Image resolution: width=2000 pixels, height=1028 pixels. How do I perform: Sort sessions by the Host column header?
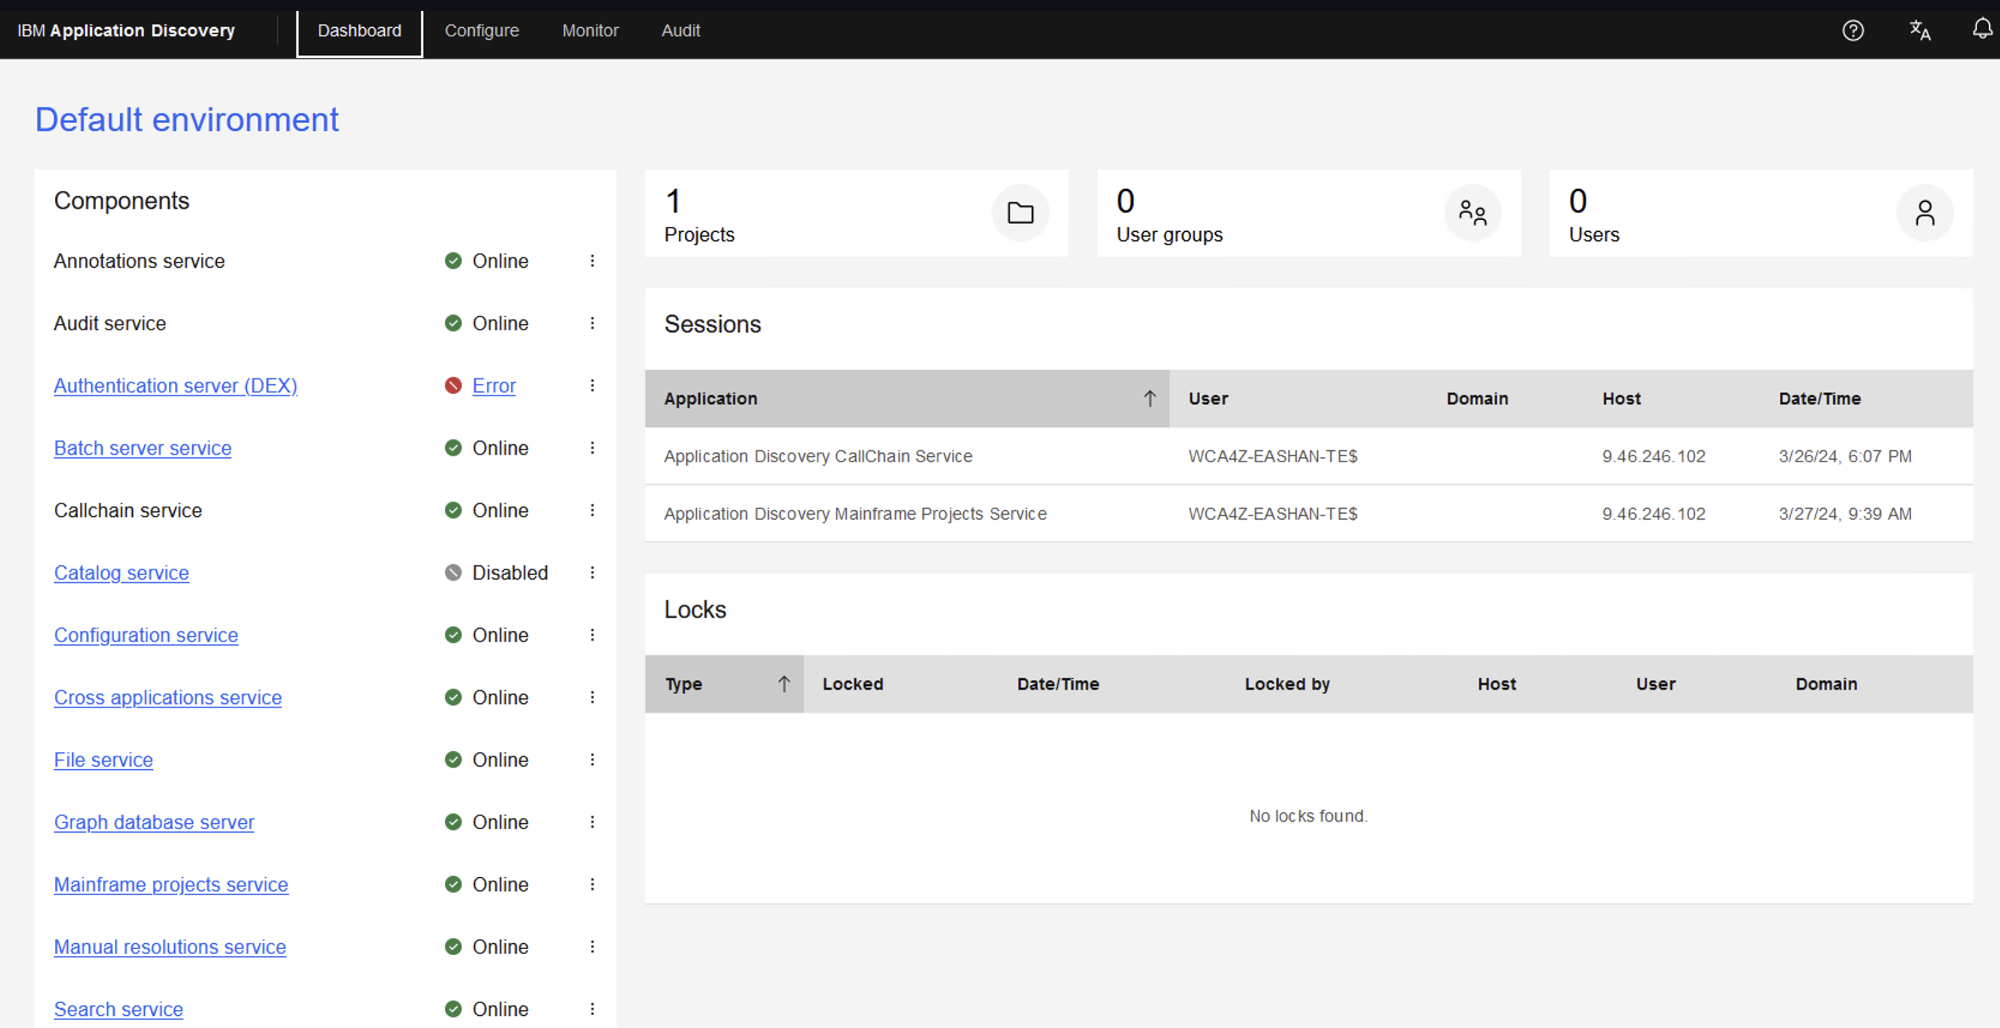pos(1621,399)
